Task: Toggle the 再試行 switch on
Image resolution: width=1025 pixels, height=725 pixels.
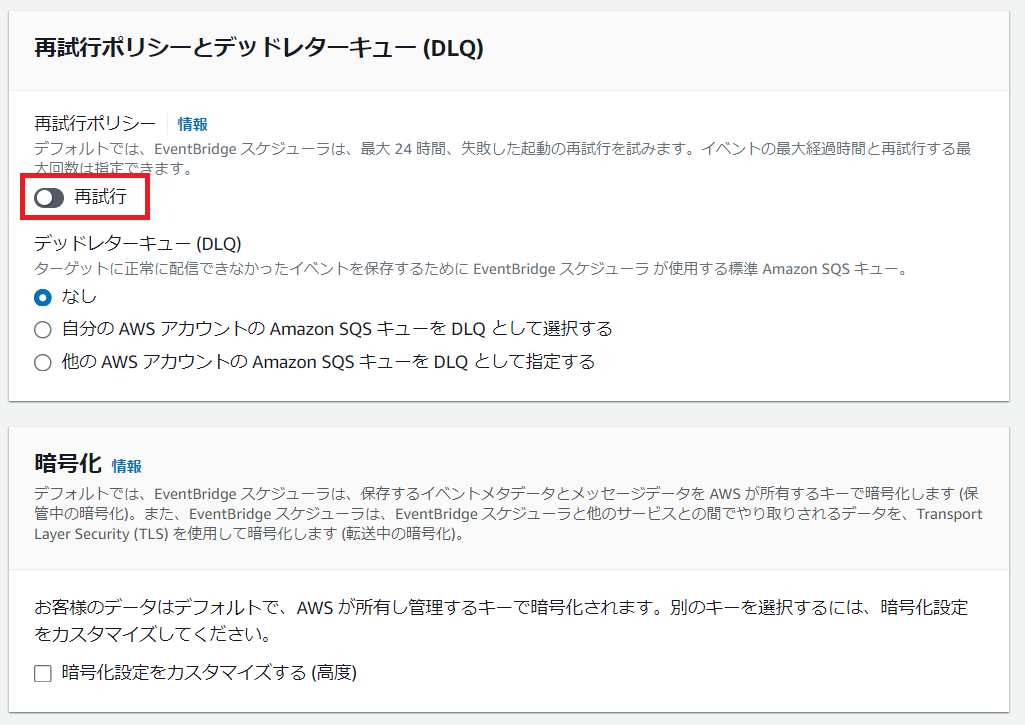Action: pos(48,198)
